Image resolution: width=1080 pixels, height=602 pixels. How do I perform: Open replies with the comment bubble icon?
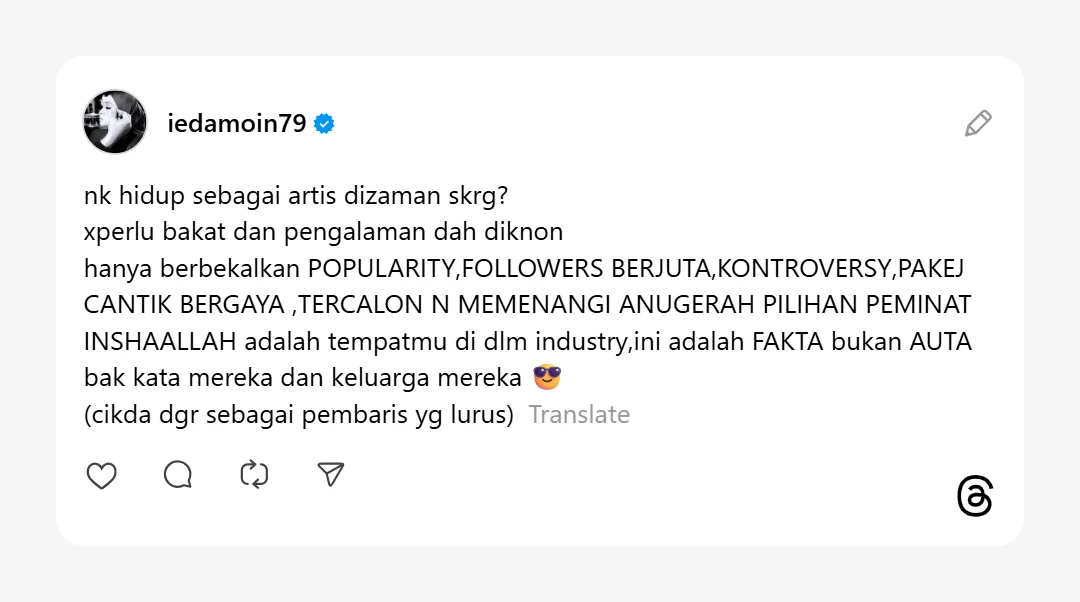(x=178, y=475)
